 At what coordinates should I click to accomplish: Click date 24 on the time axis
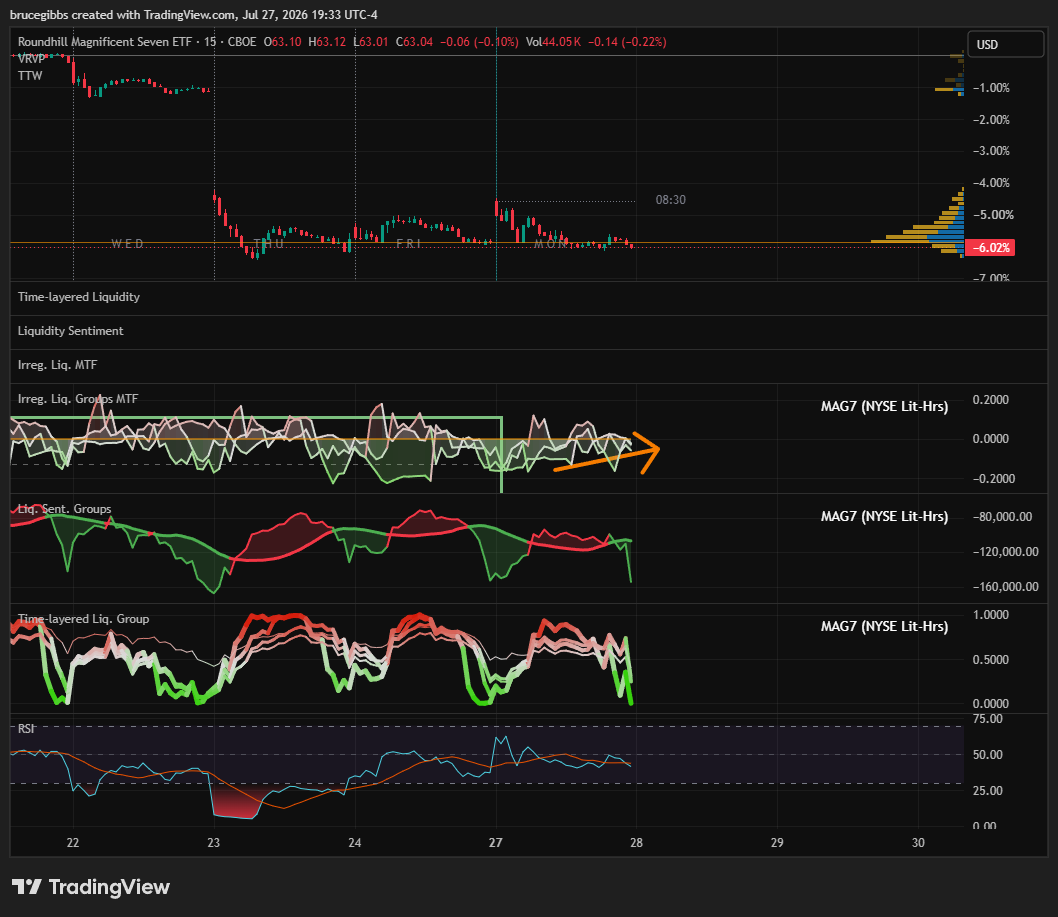click(355, 842)
